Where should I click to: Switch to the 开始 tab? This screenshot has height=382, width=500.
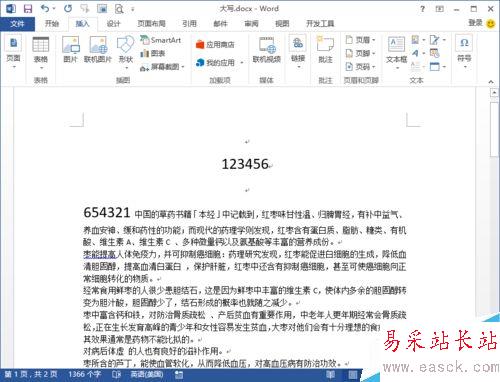pos(52,24)
